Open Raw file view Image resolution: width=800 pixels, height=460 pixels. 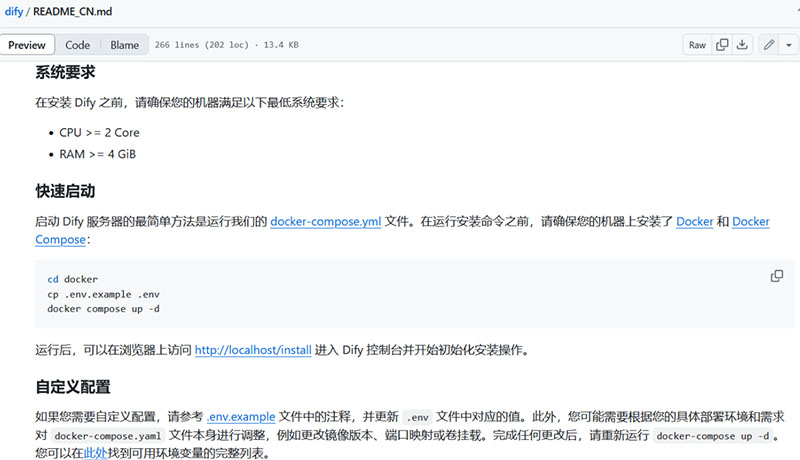[x=697, y=45]
